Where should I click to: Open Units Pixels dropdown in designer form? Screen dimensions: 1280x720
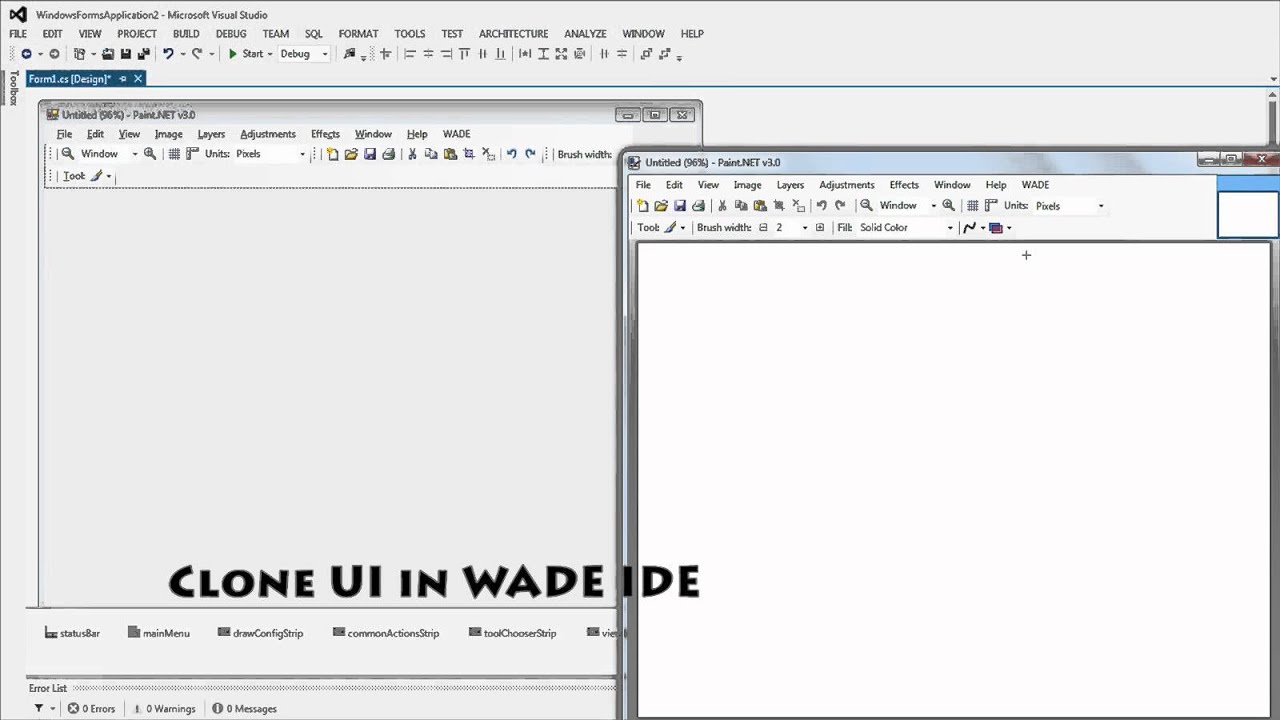pyautogui.click(x=302, y=154)
